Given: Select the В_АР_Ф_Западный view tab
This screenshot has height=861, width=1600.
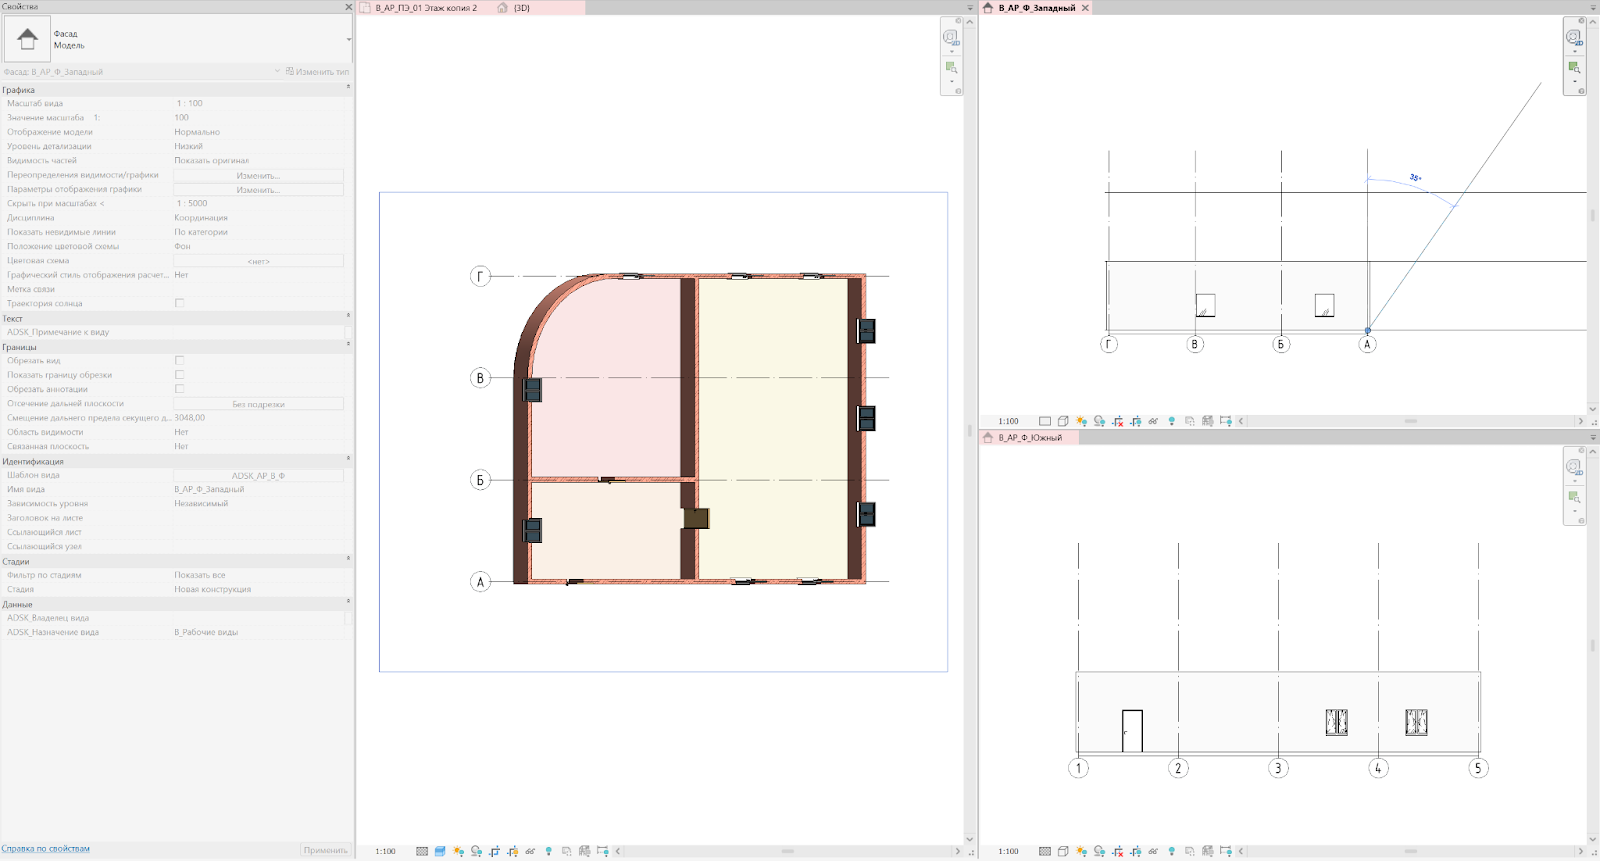Looking at the screenshot, I should point(1036,8).
